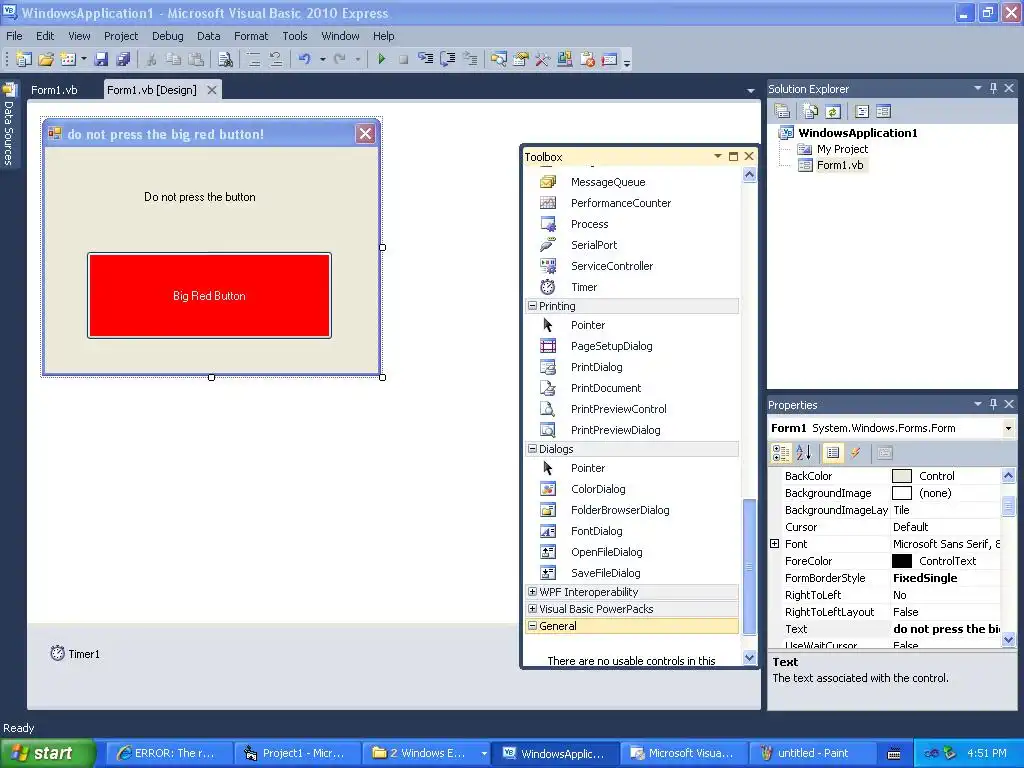Viewport: 1024px width, 768px height.
Task: Click the Step Into toolbar icon
Action: (426, 59)
